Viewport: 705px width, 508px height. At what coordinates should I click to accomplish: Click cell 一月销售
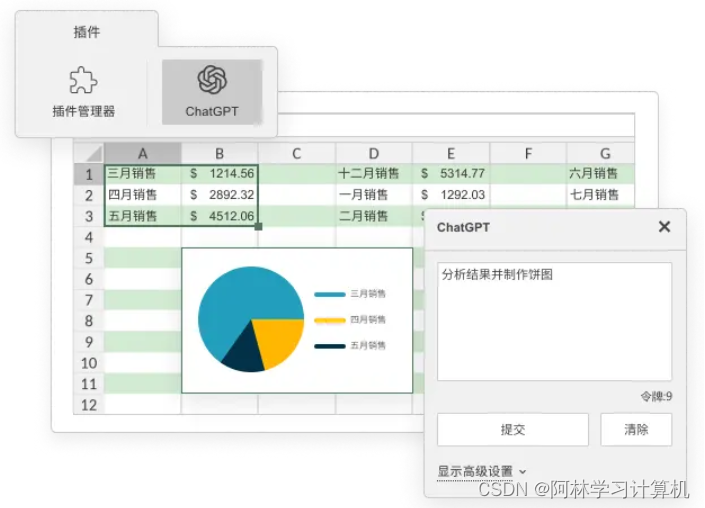coord(374,195)
